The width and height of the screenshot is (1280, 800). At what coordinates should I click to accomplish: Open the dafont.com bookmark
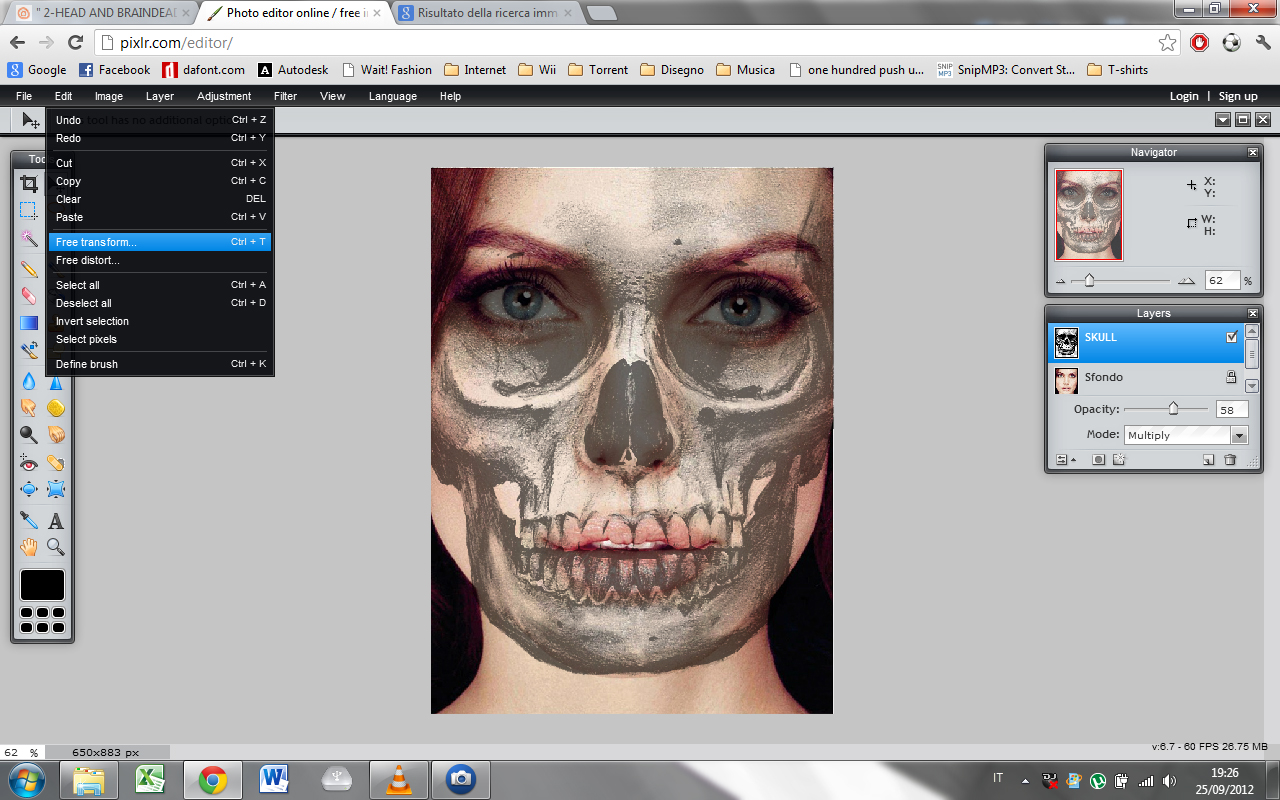(x=204, y=70)
